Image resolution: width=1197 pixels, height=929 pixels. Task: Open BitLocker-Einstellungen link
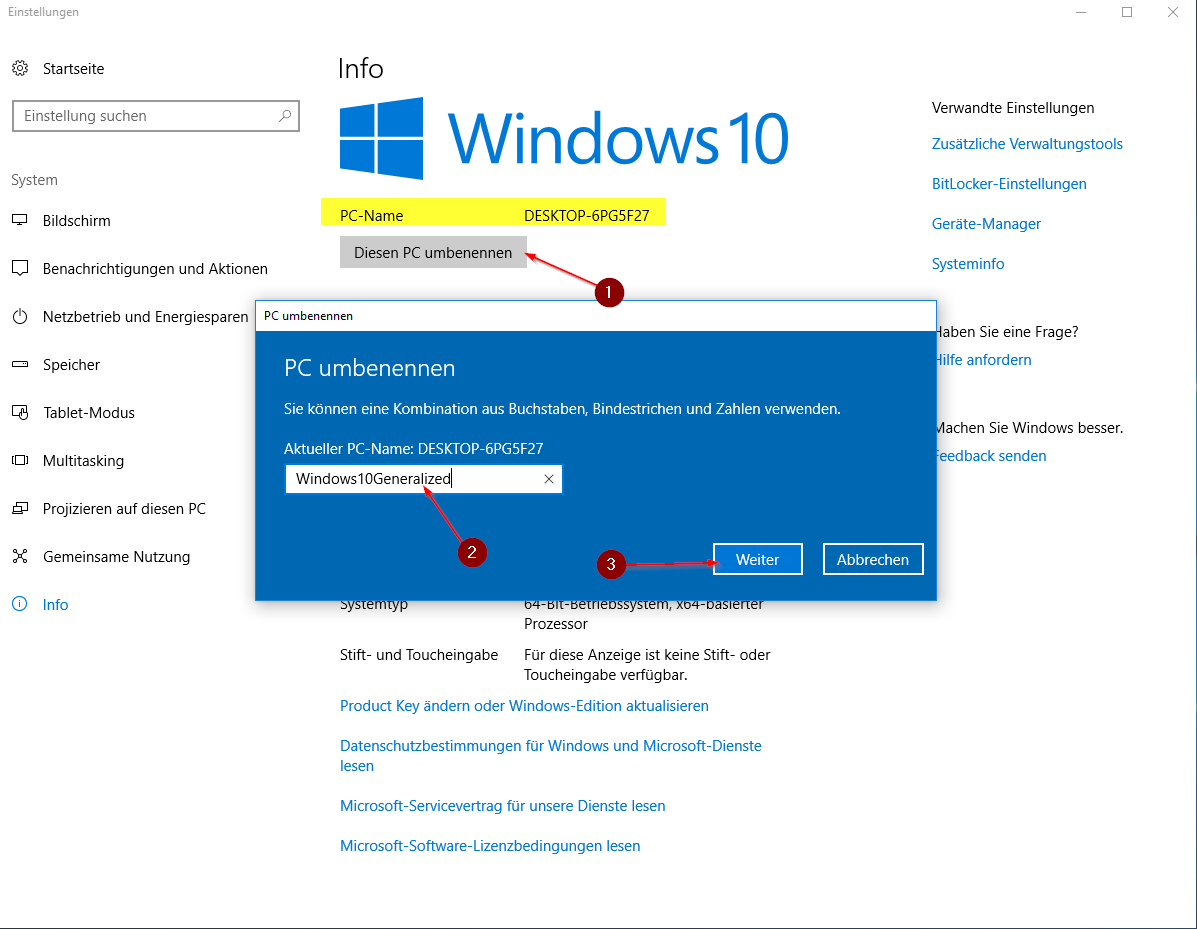click(1009, 184)
